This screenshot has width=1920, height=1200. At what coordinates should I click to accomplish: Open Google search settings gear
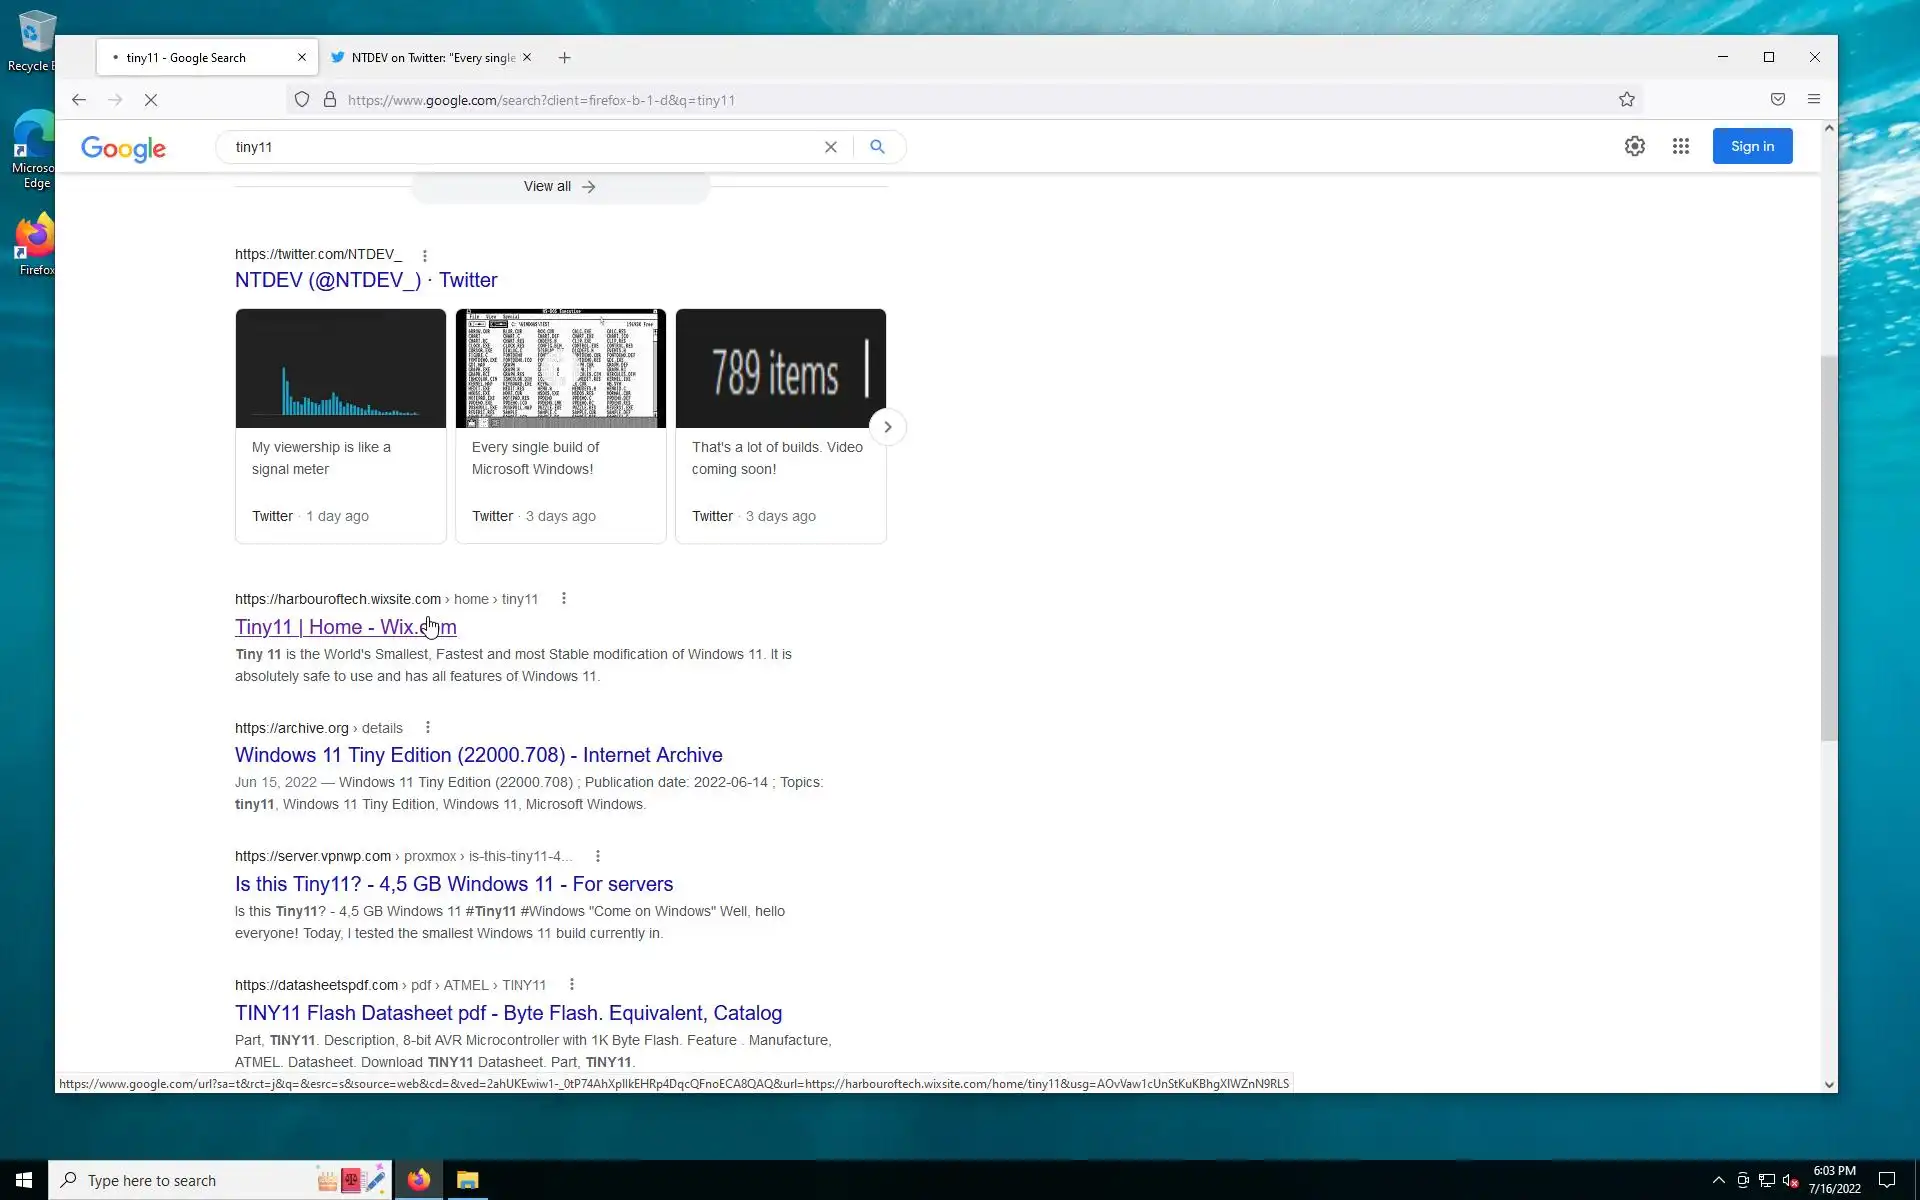[1635, 146]
